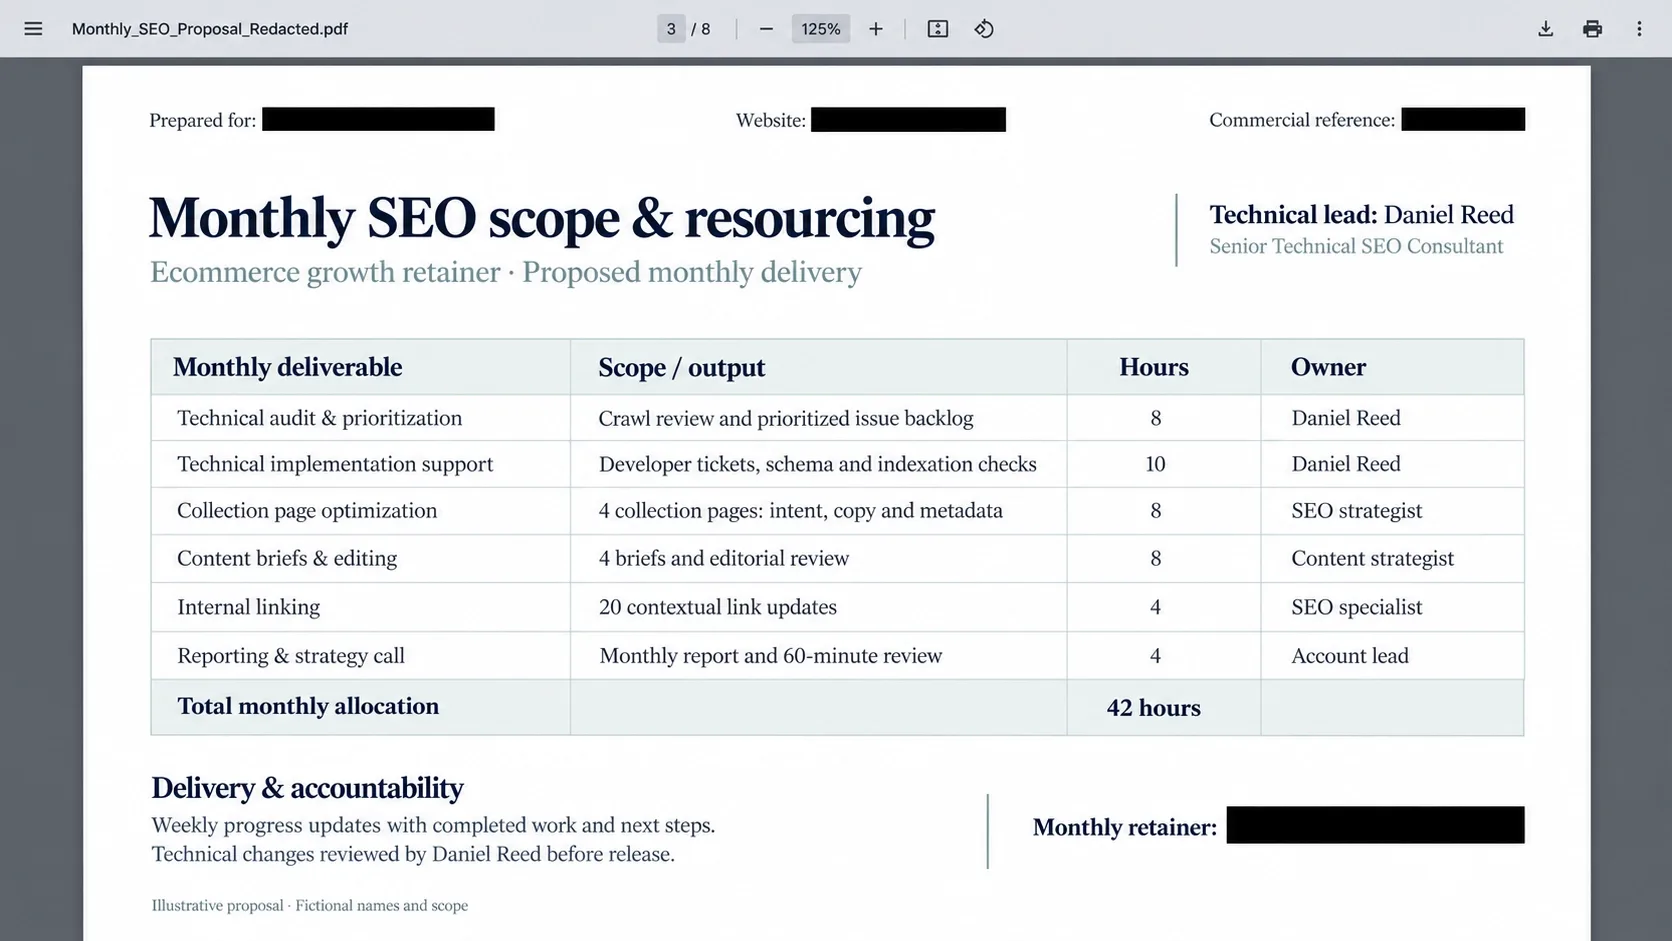1672x941 pixels.
Task: Click the 125% zoom level field
Action: coord(821,29)
